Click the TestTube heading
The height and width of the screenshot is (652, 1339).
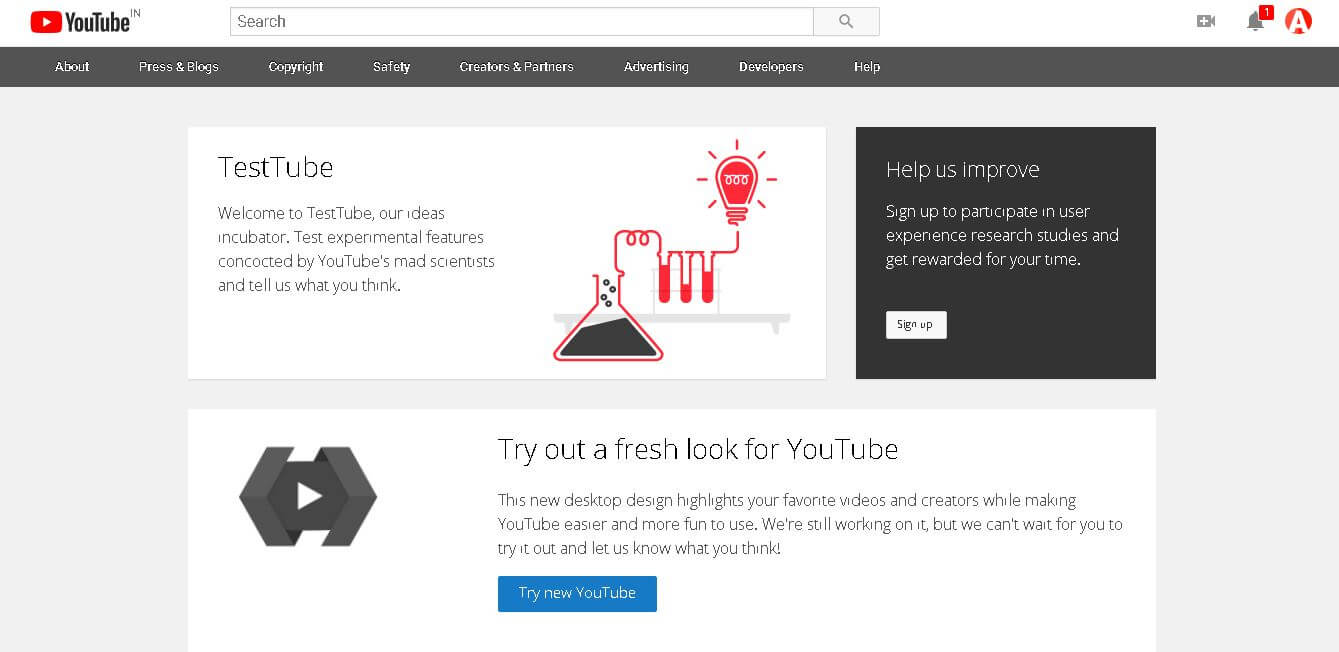276,167
